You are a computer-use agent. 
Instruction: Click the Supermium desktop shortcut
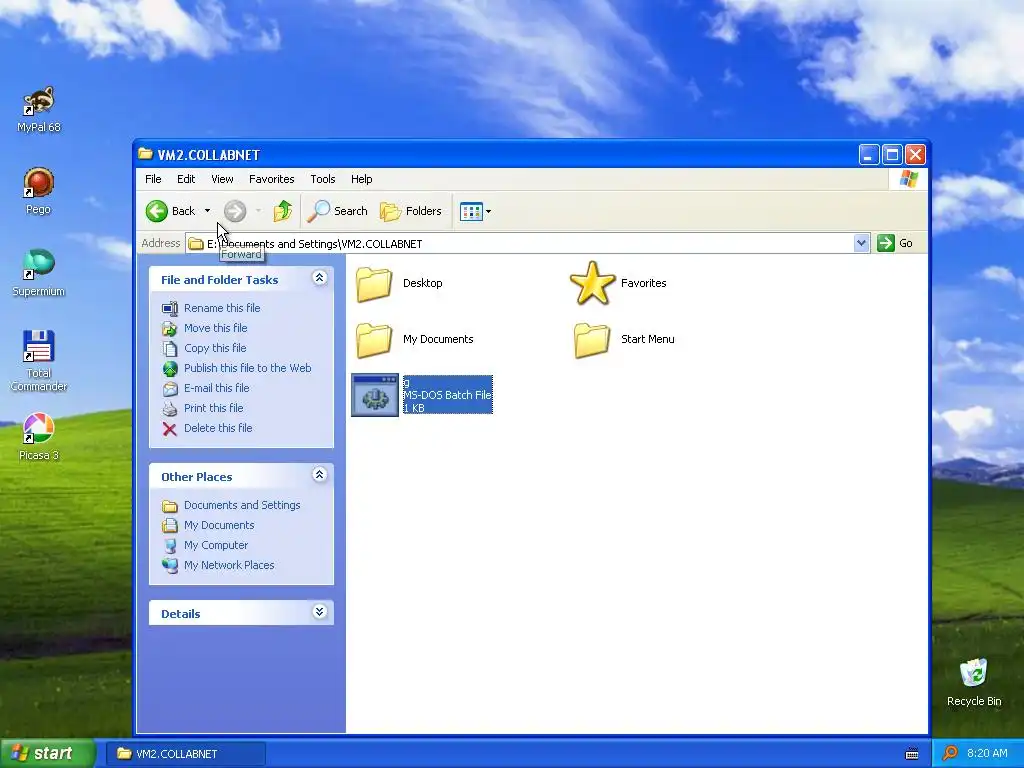[39, 274]
